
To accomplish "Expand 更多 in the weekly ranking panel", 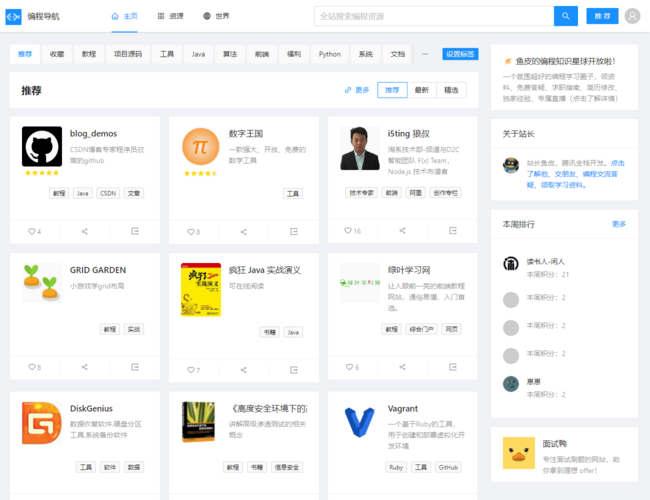I will point(618,224).
